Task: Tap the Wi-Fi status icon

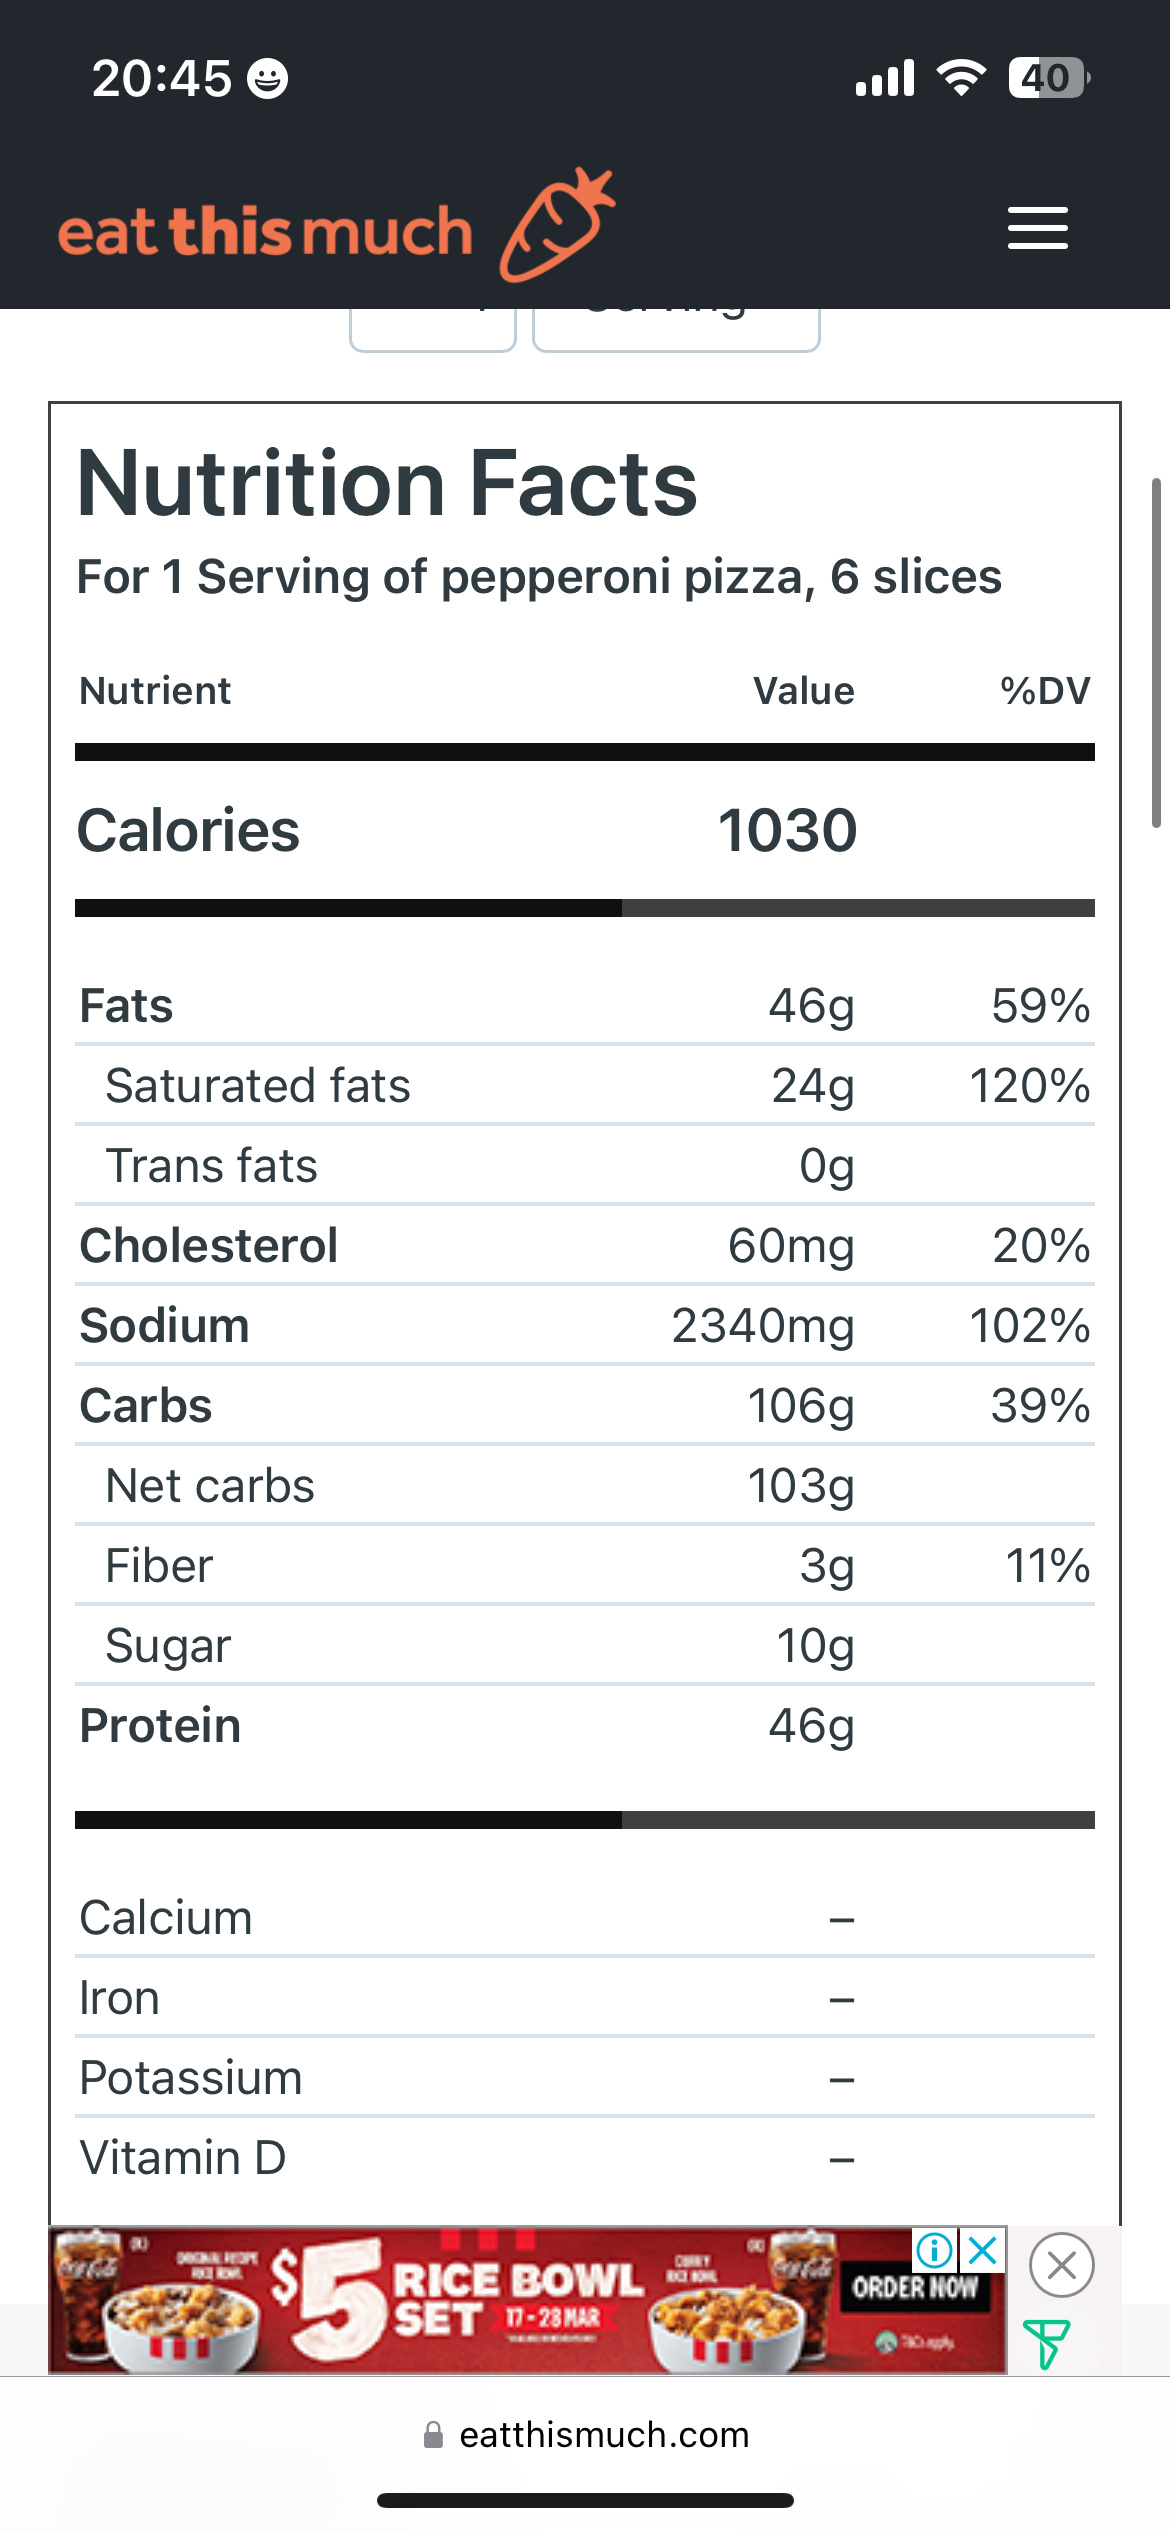Action: 961,78
